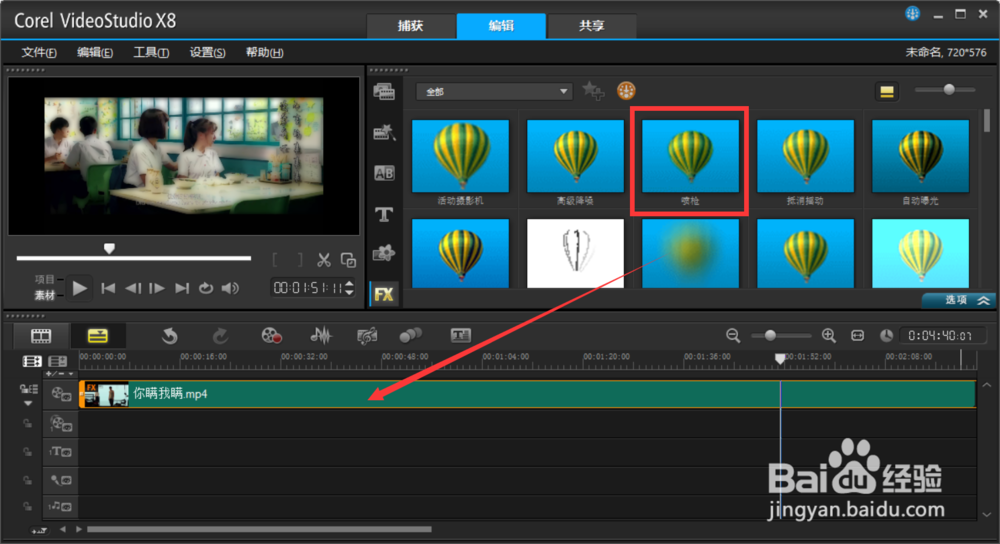Expand the 选项 options panel
The image size is (1000, 544).
pos(960,300)
